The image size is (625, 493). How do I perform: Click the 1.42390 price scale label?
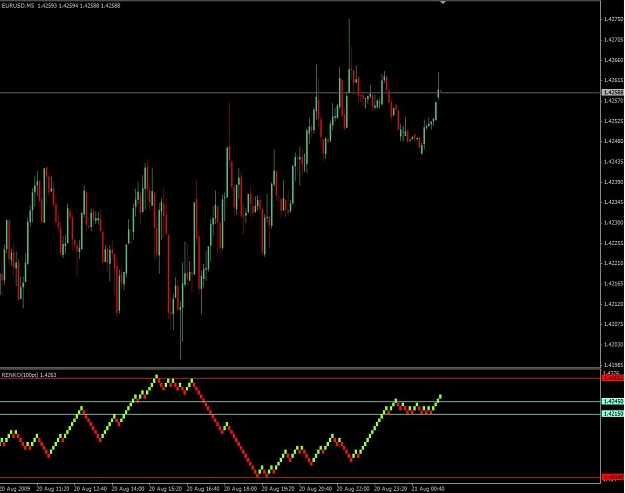613,182
